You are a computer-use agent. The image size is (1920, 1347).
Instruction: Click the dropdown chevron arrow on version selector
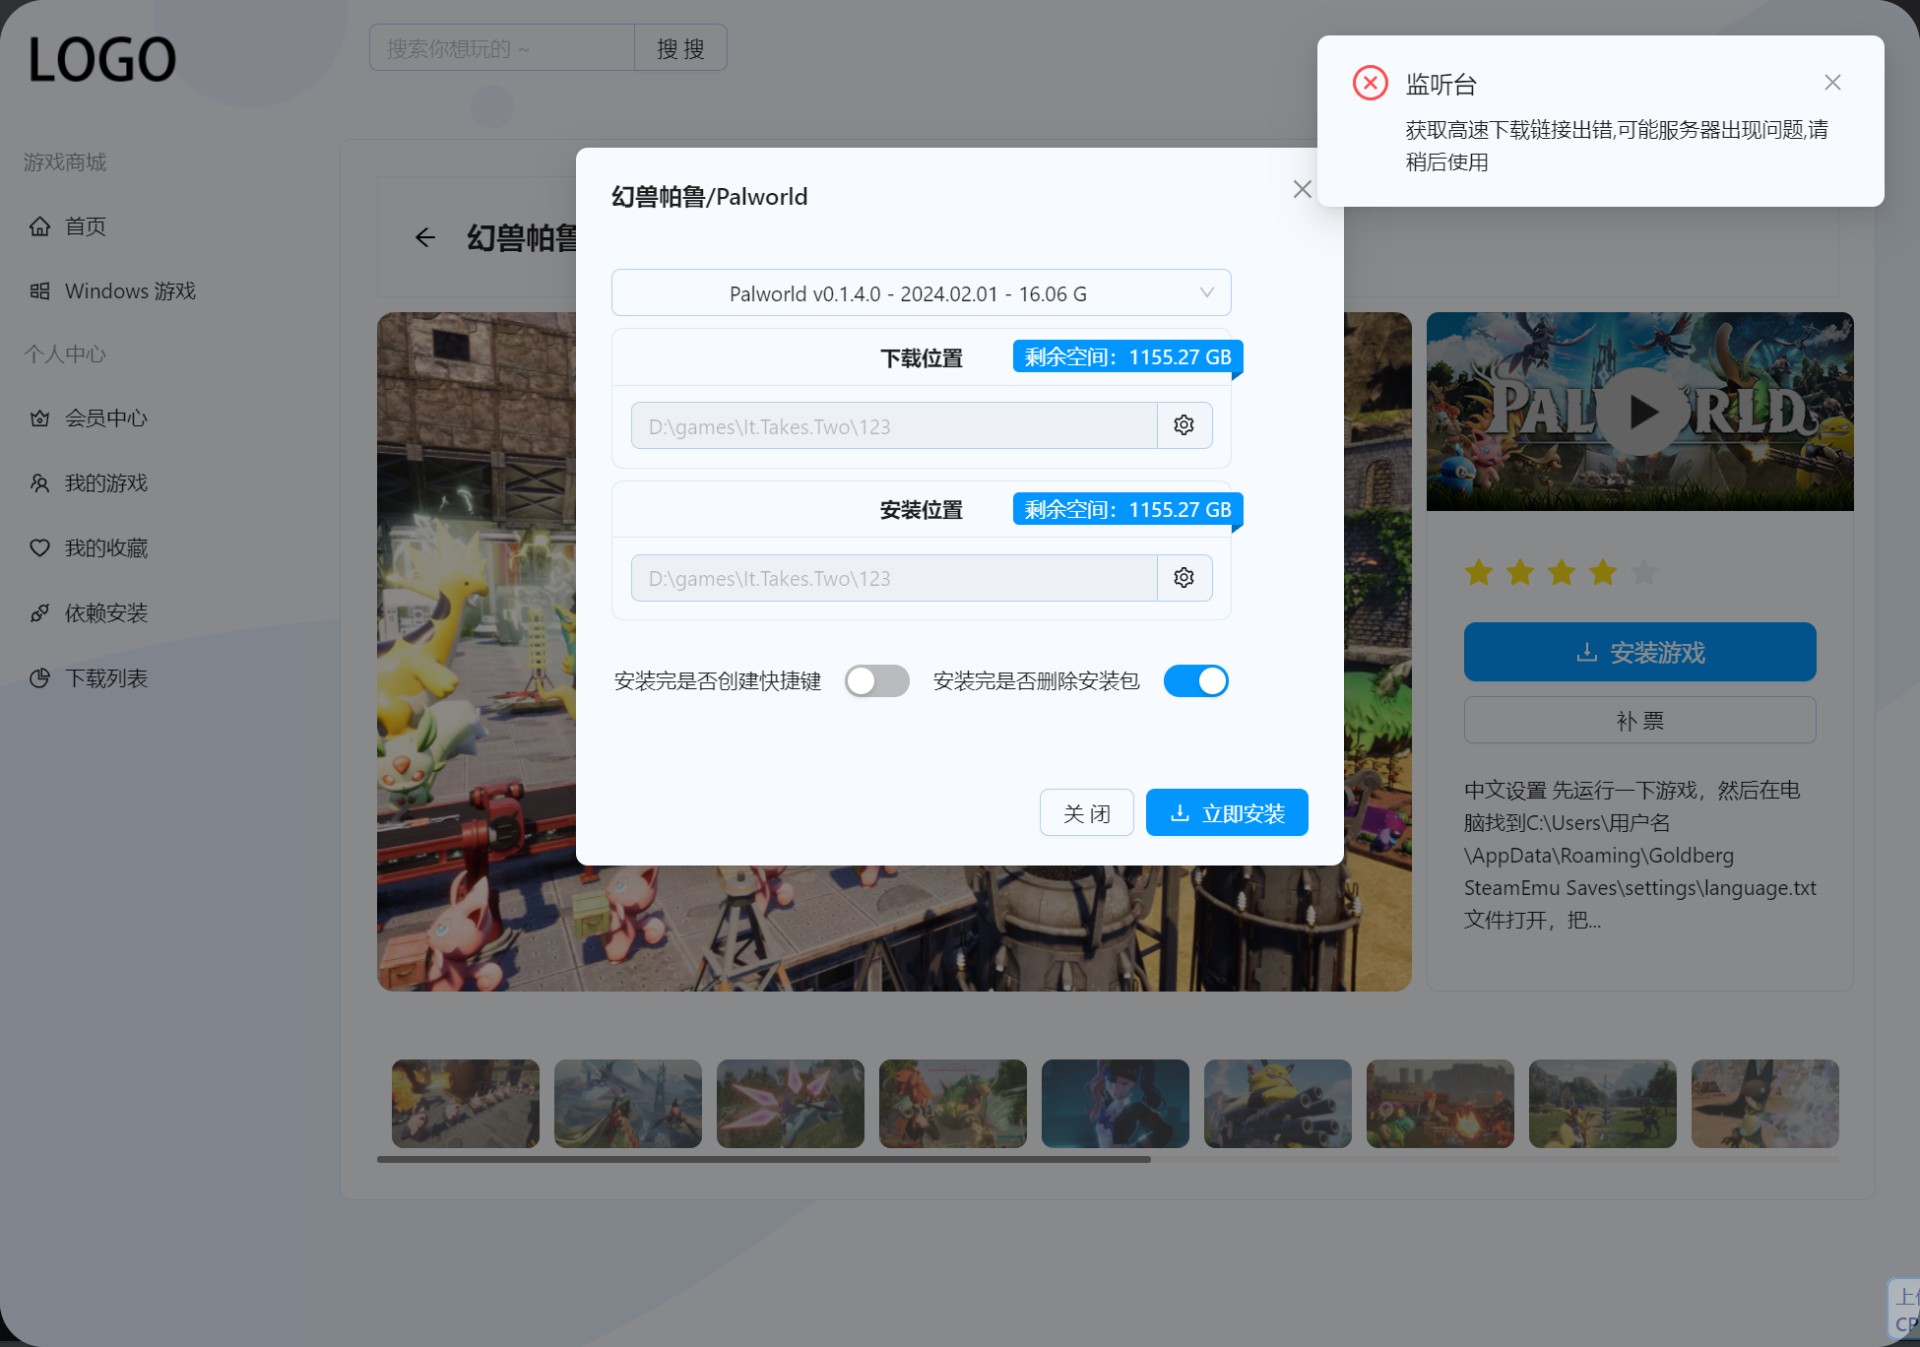pyautogui.click(x=1207, y=293)
